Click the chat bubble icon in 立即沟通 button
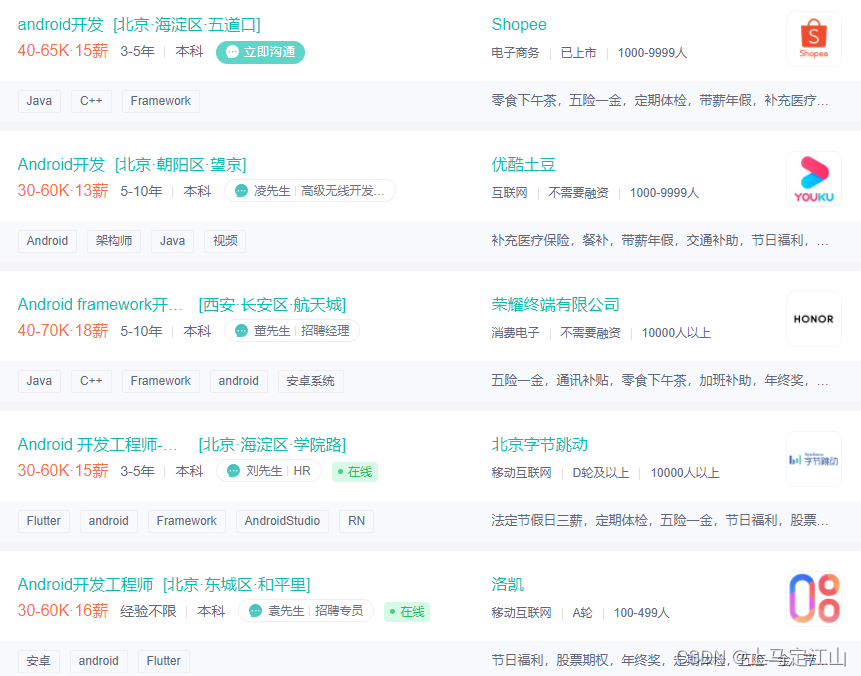The height and width of the screenshot is (676, 861). pyautogui.click(x=232, y=52)
